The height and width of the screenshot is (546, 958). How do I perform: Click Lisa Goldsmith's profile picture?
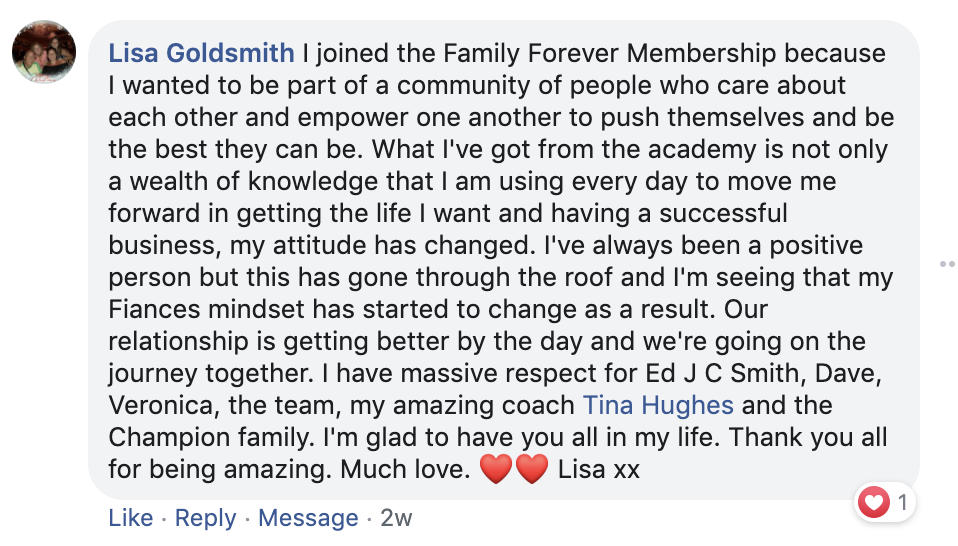pos(44,51)
